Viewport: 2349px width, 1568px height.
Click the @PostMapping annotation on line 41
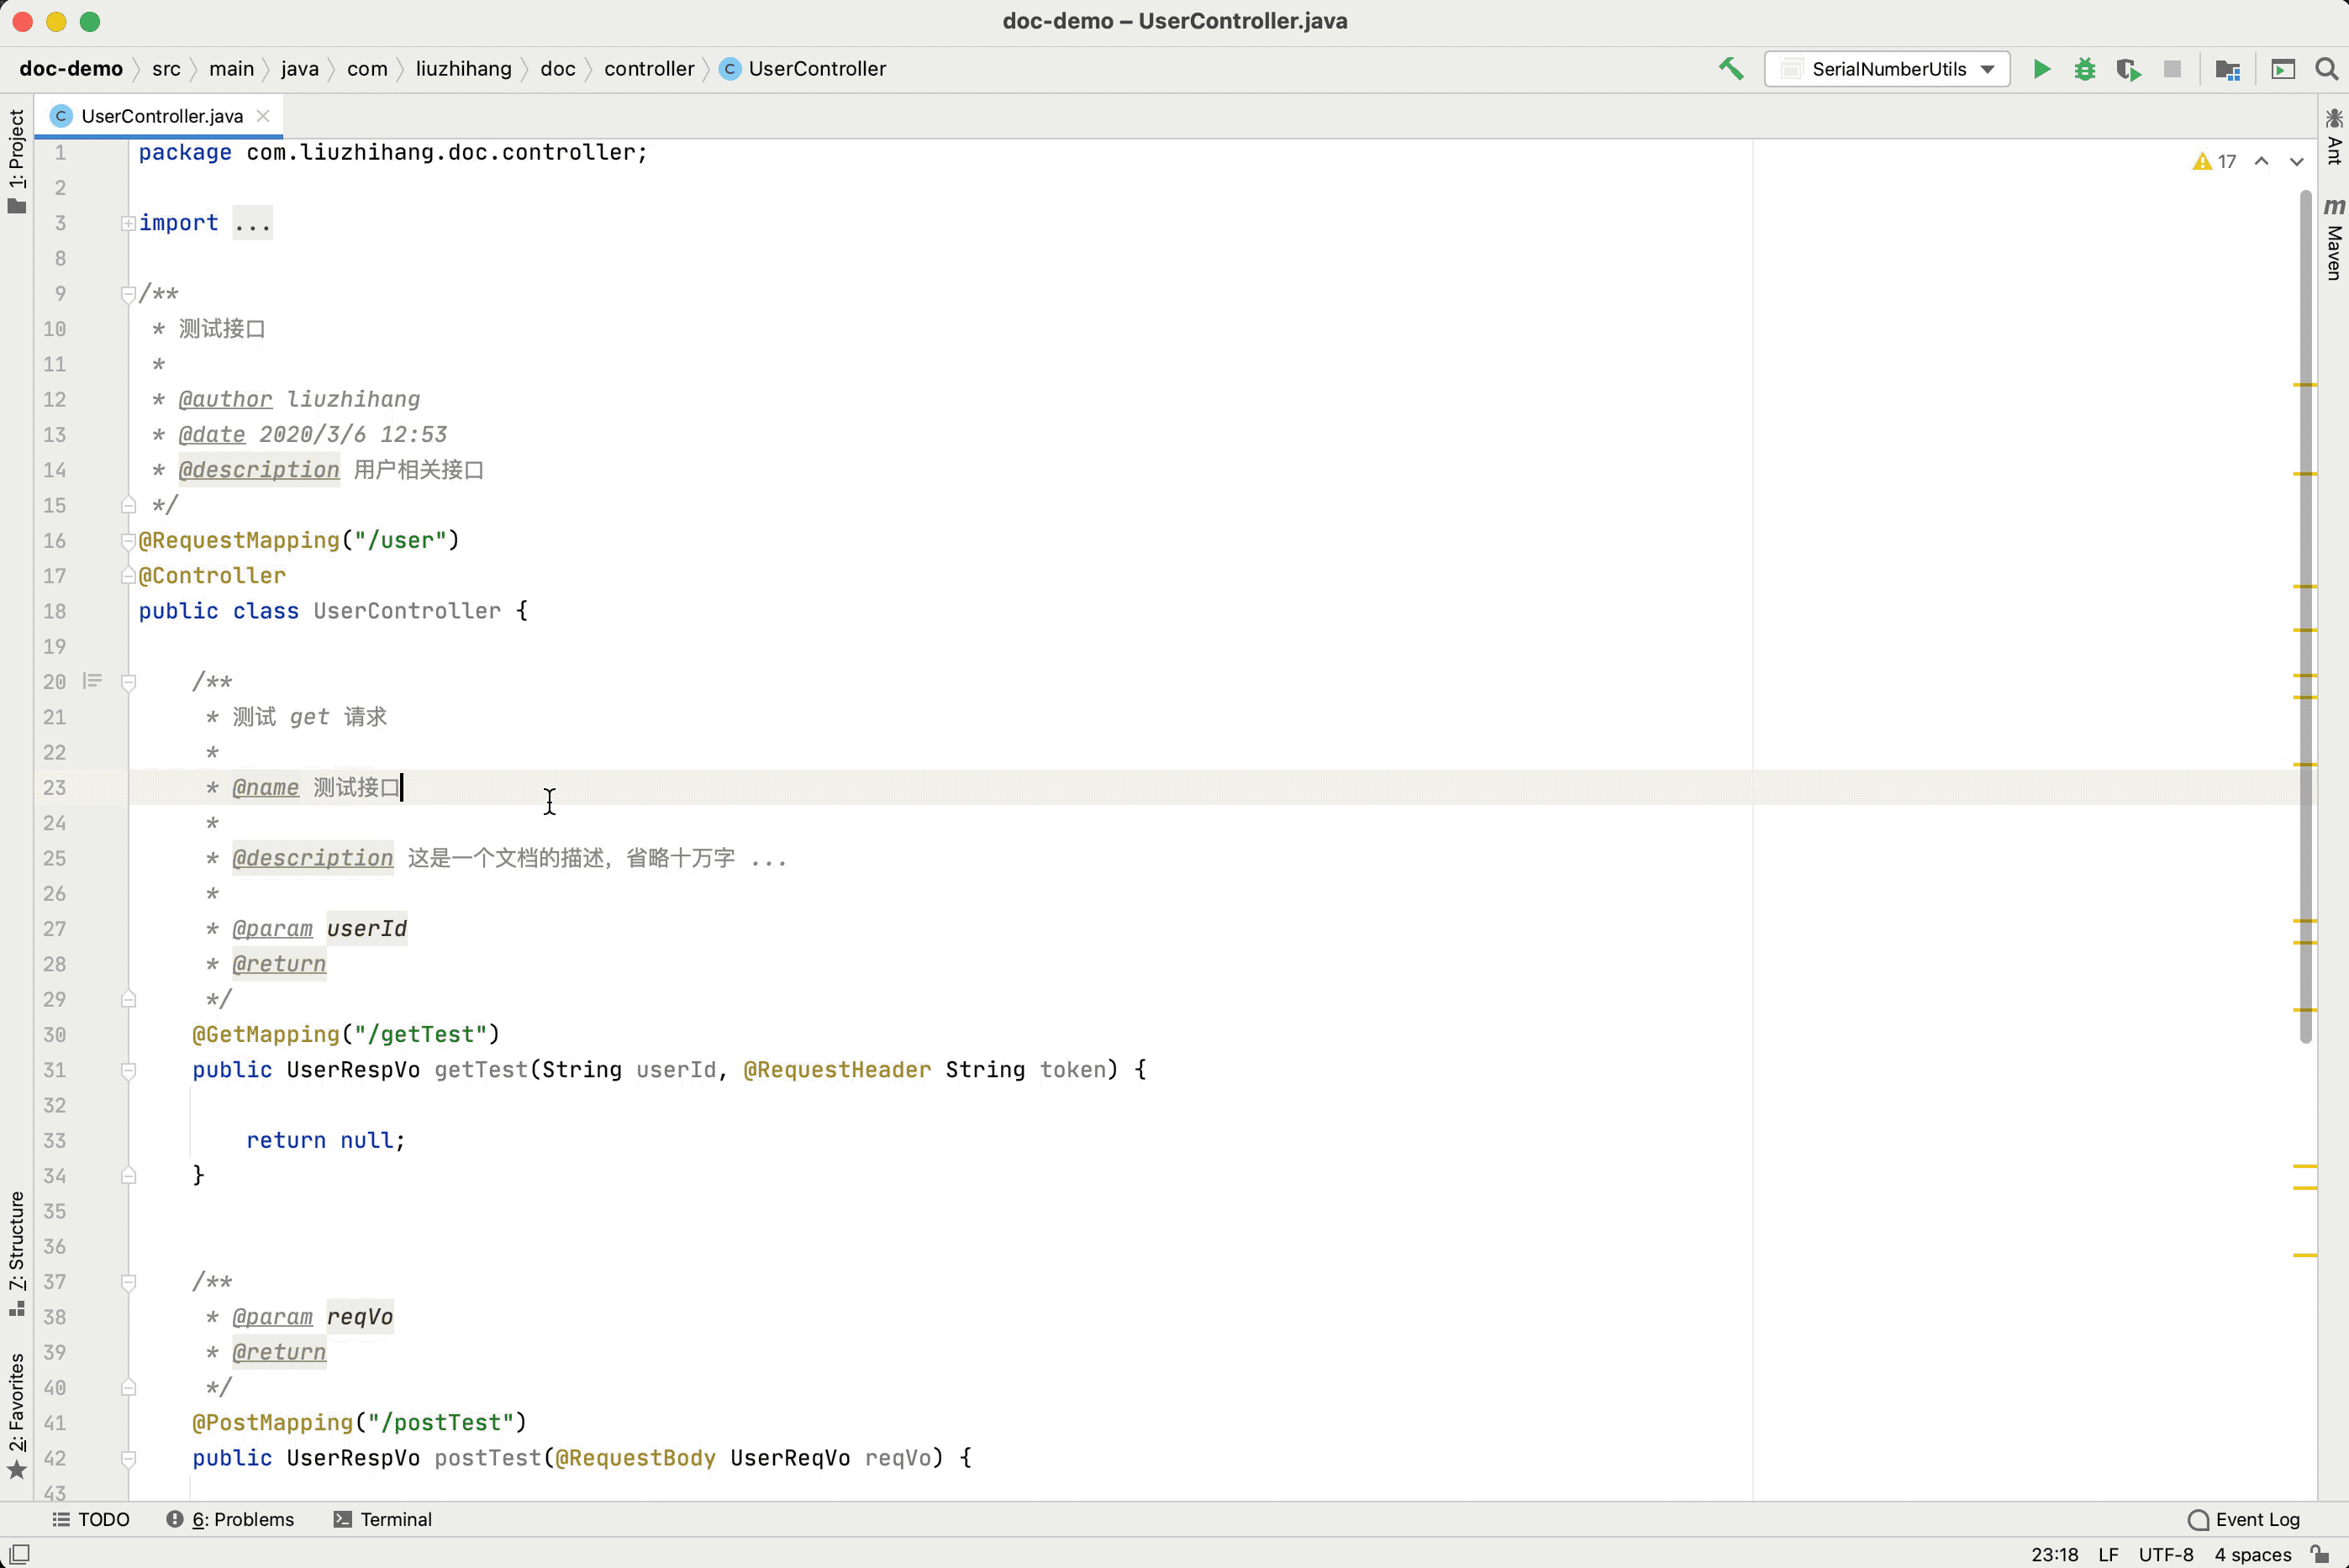[273, 1423]
